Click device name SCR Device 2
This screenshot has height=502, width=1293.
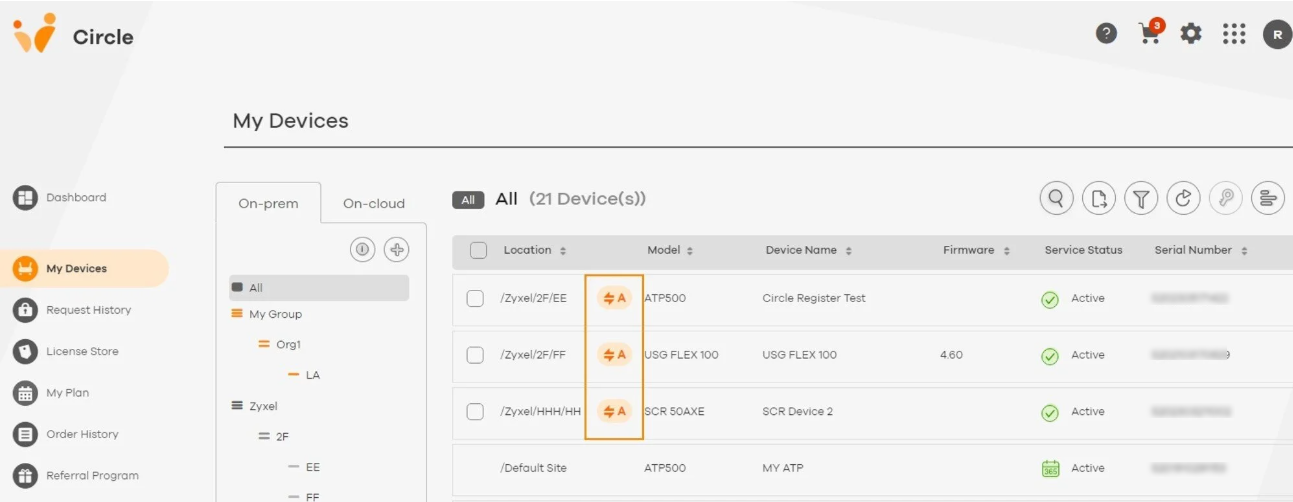tap(797, 411)
